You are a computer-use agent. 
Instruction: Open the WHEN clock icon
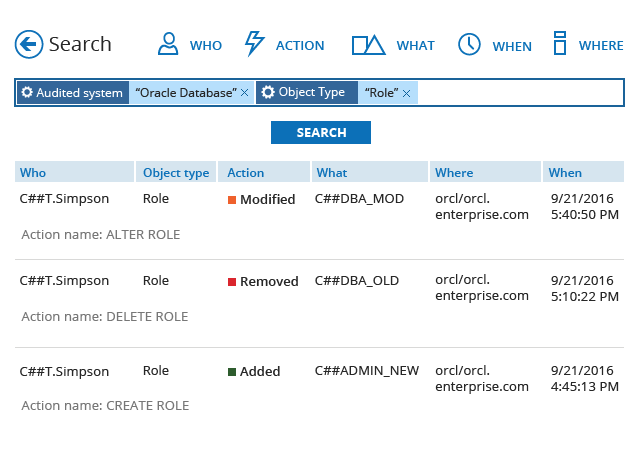[x=469, y=44]
